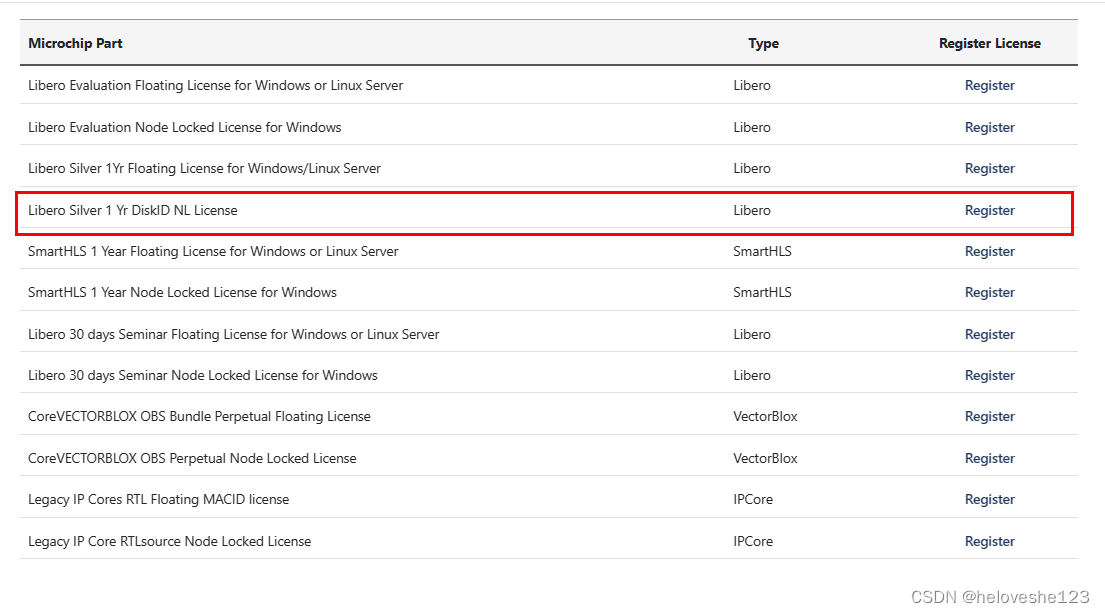The width and height of the screenshot is (1105, 613).
Task: Select 'CoreVECTORBLOX OBS Bundle Perpetual Floating License' text
Action: pos(199,416)
